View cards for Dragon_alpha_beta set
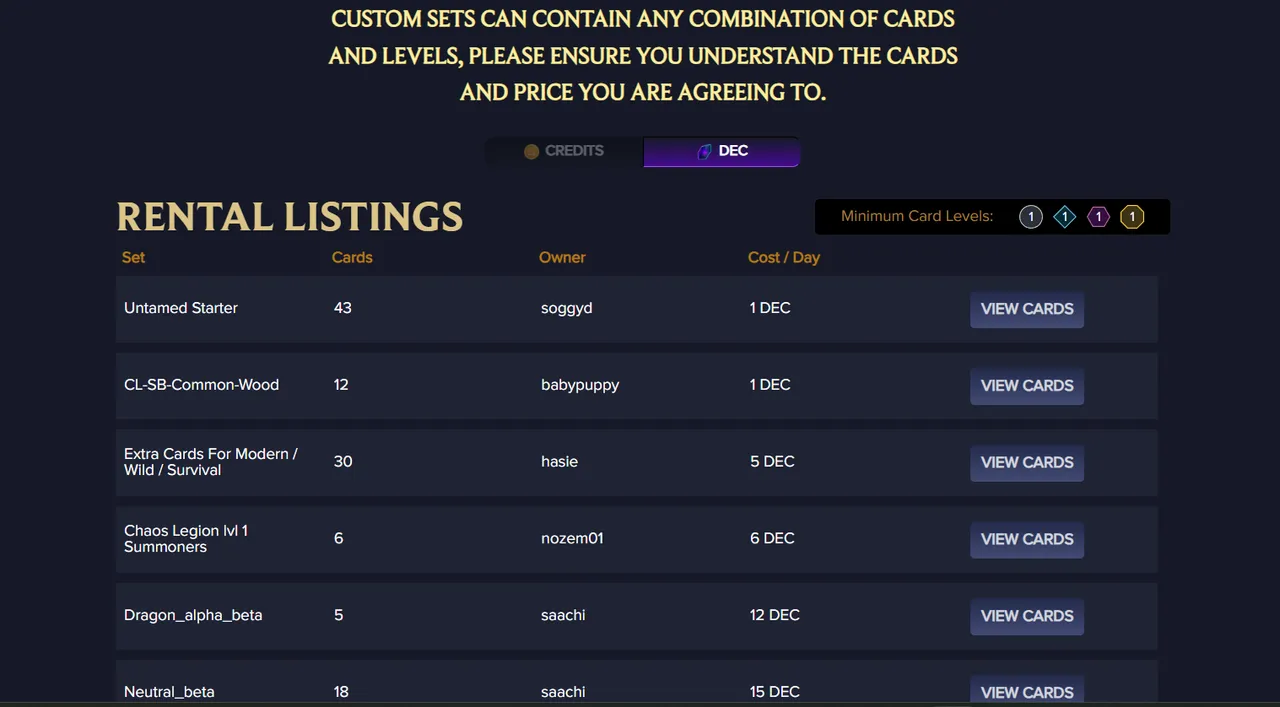This screenshot has width=1280, height=707. (x=1027, y=617)
